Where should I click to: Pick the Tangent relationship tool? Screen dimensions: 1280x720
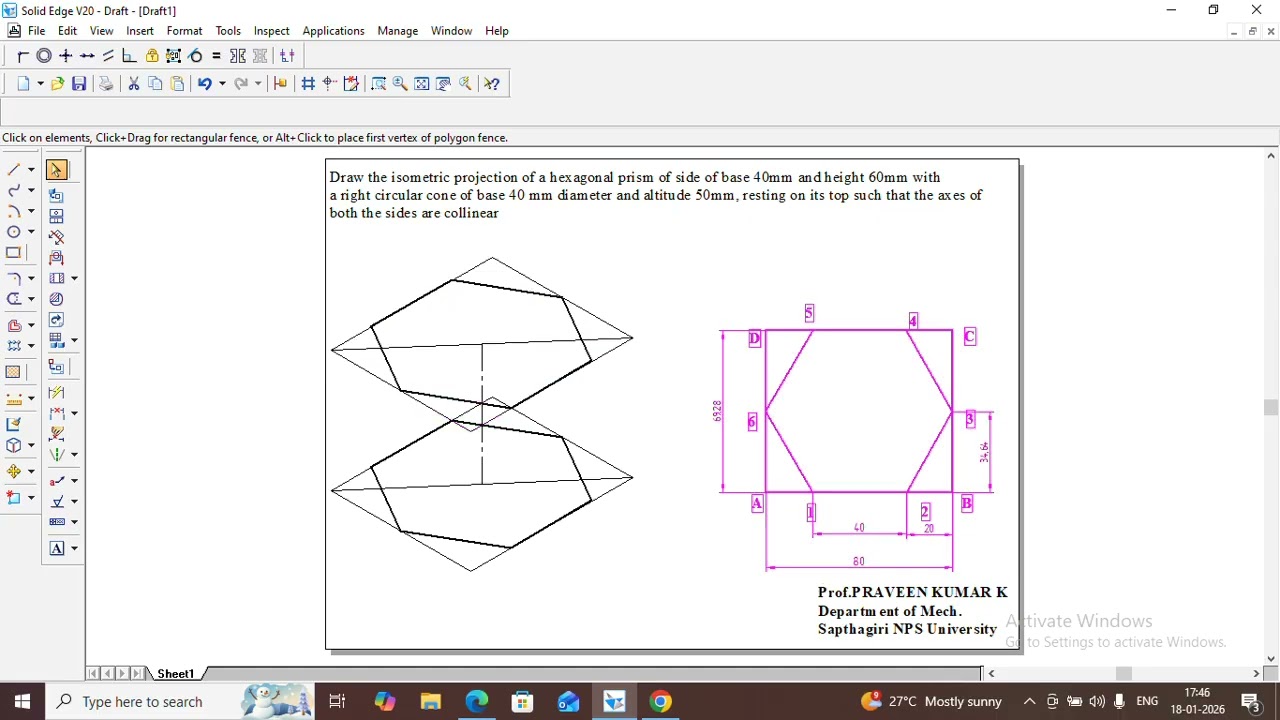(x=195, y=56)
